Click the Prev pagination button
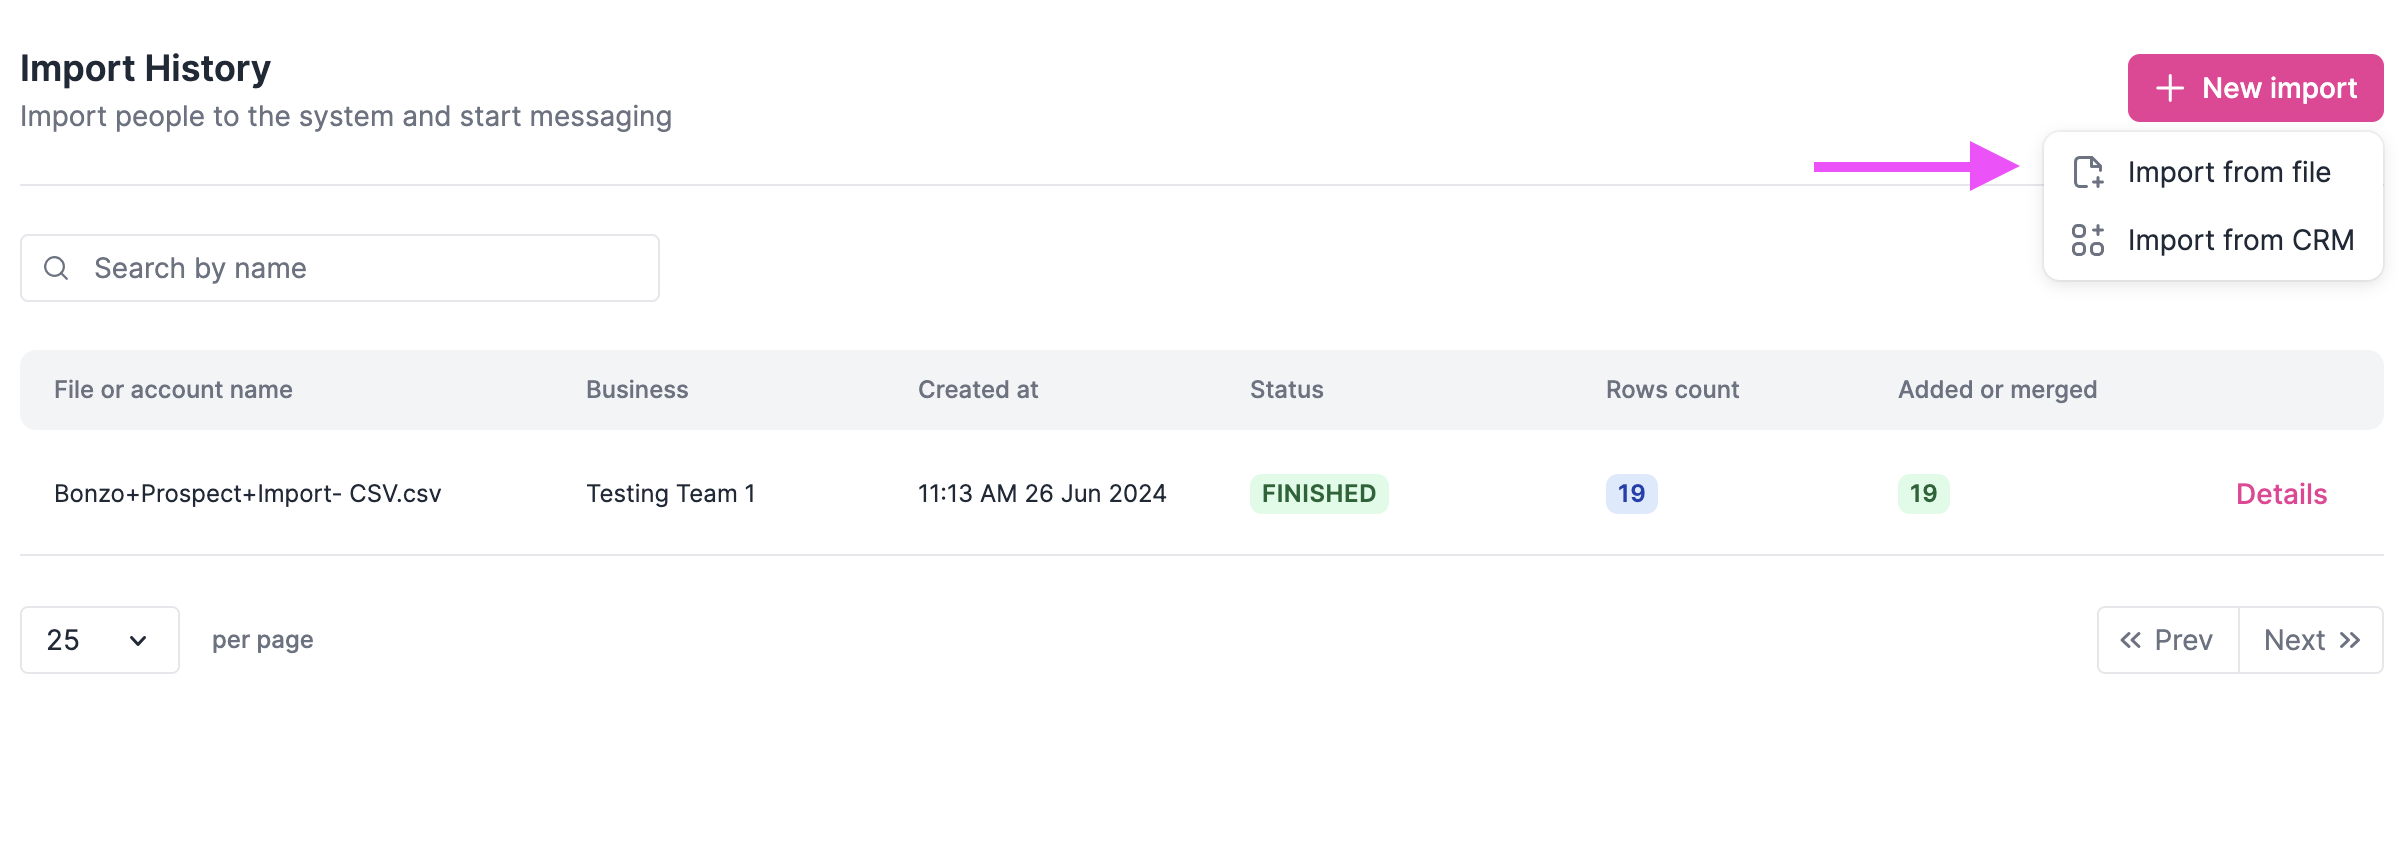Screen dimensions: 2408x858 (x=2166, y=640)
